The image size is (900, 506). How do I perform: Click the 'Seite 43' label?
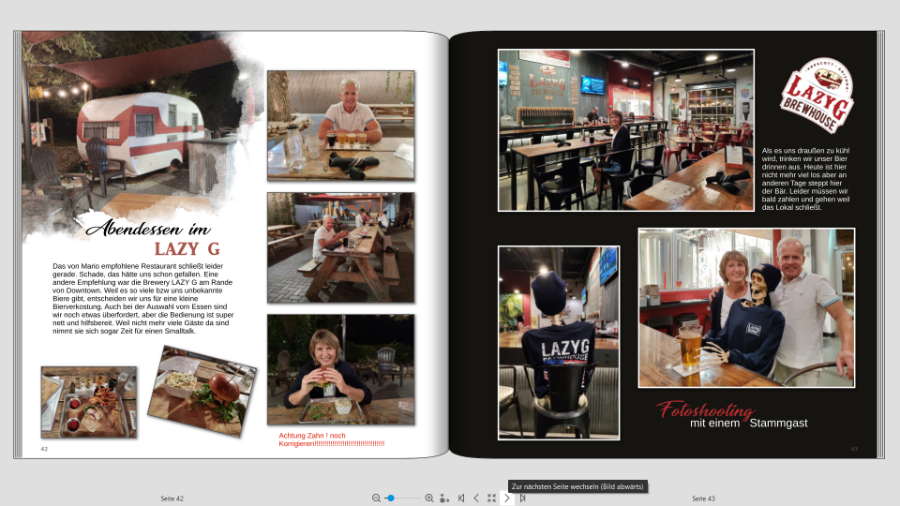click(704, 499)
